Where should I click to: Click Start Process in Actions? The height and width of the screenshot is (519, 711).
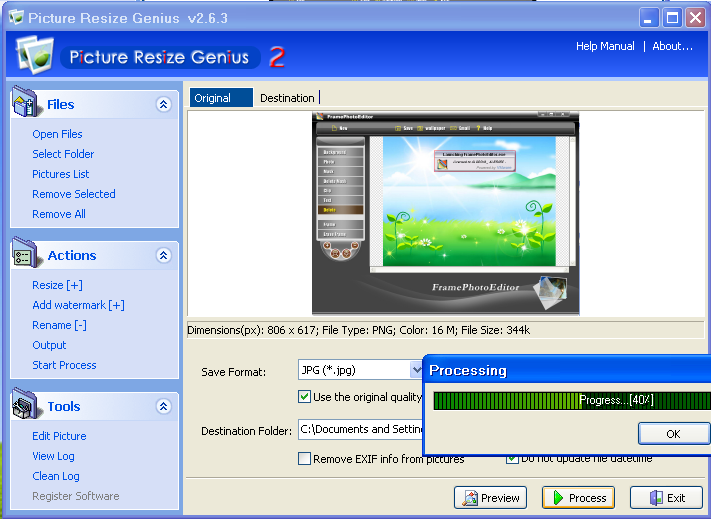(x=64, y=365)
